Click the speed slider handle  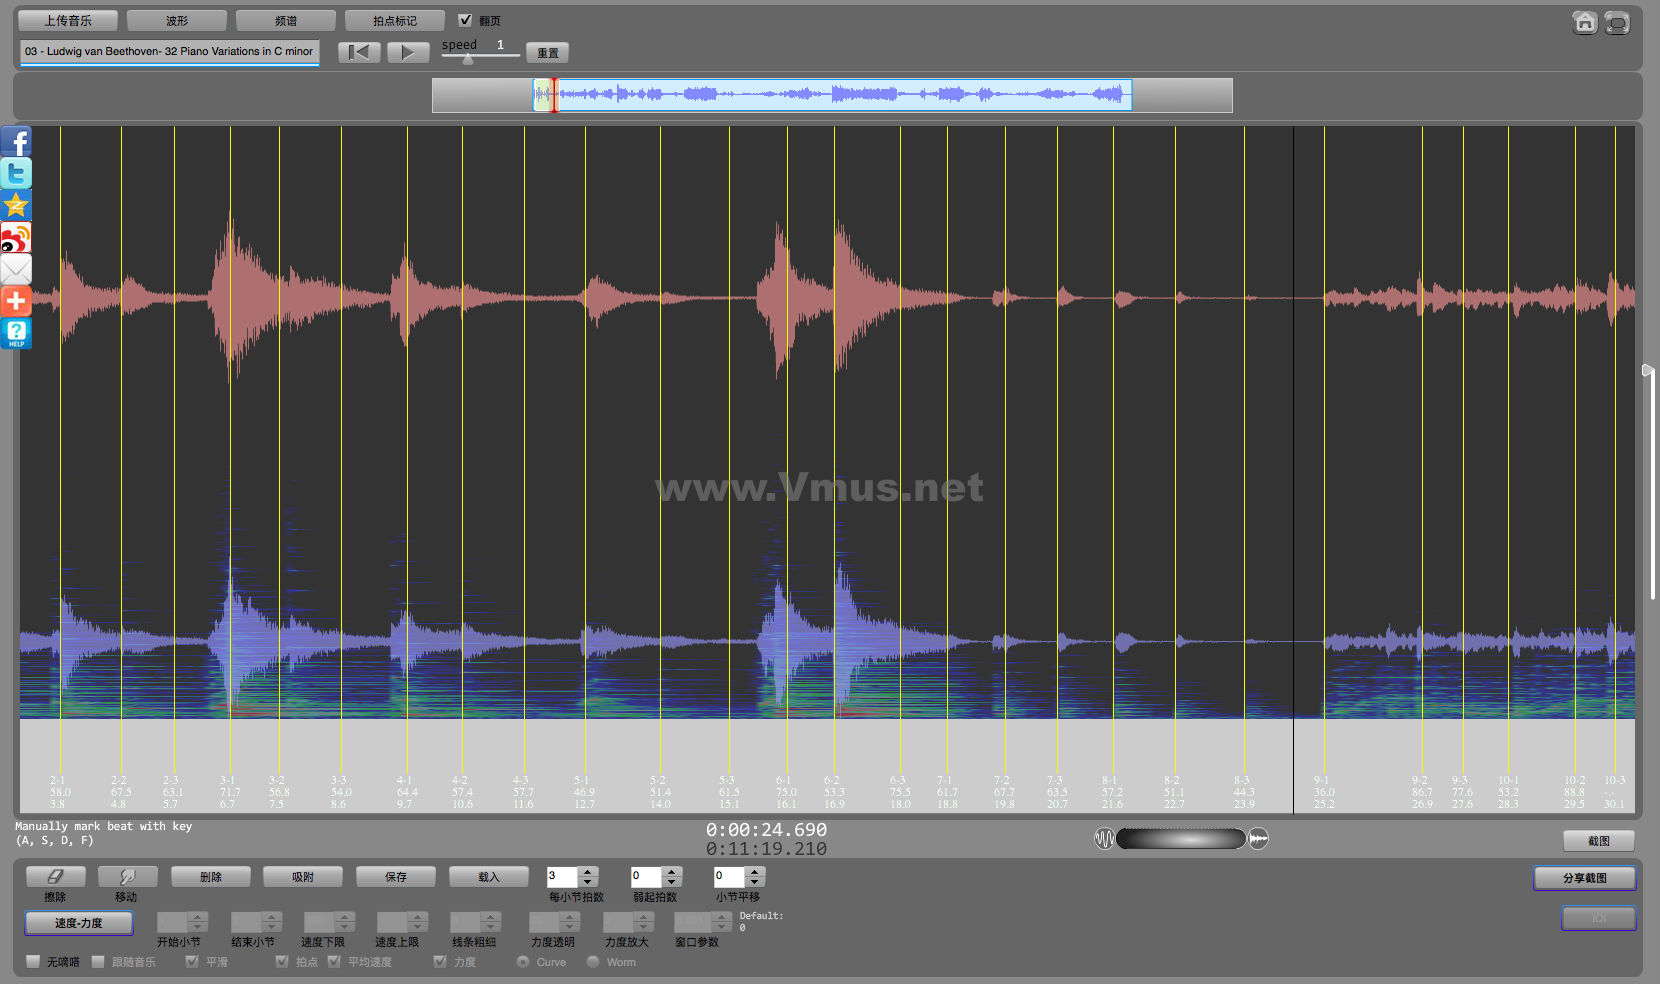468,58
